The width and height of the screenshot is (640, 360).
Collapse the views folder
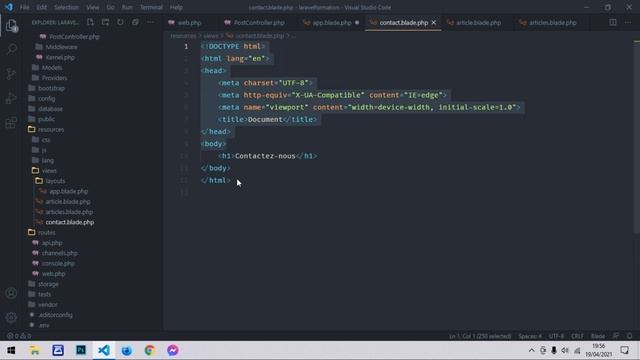[x=49, y=171]
